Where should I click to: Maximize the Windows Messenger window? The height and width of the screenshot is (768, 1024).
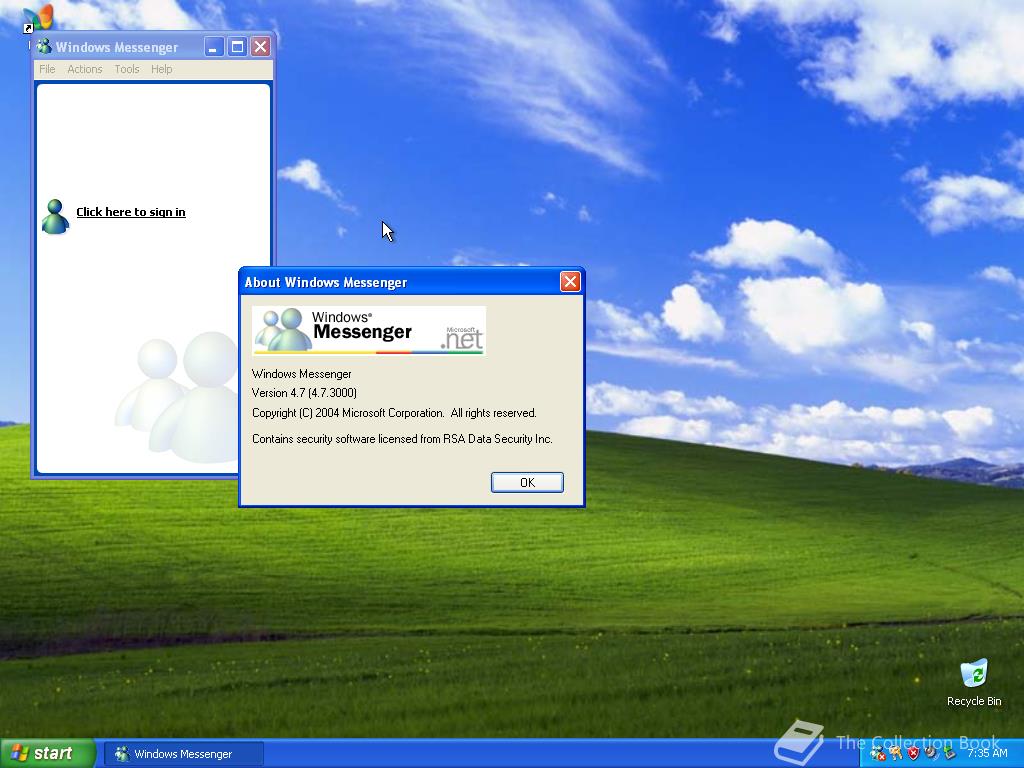(237, 46)
